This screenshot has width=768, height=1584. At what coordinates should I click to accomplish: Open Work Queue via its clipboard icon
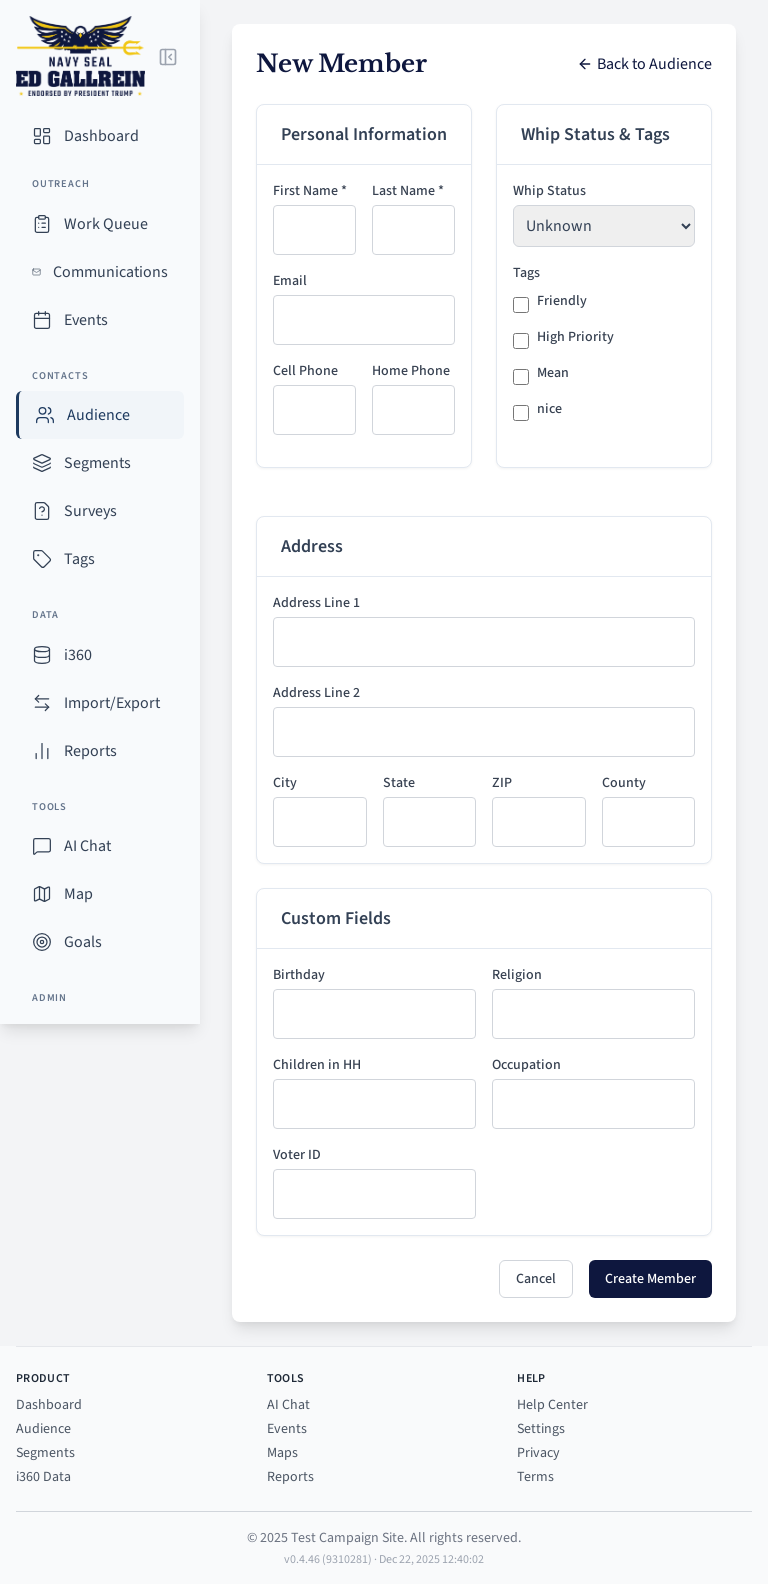click(x=42, y=224)
